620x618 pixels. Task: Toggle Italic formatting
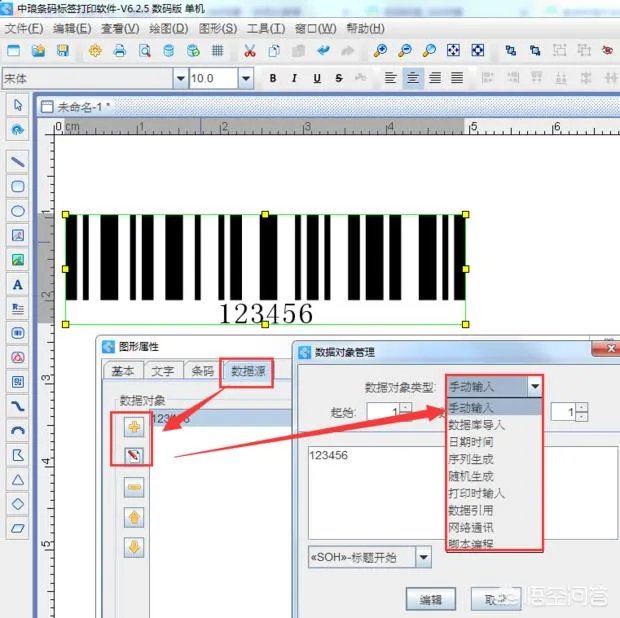click(295, 78)
